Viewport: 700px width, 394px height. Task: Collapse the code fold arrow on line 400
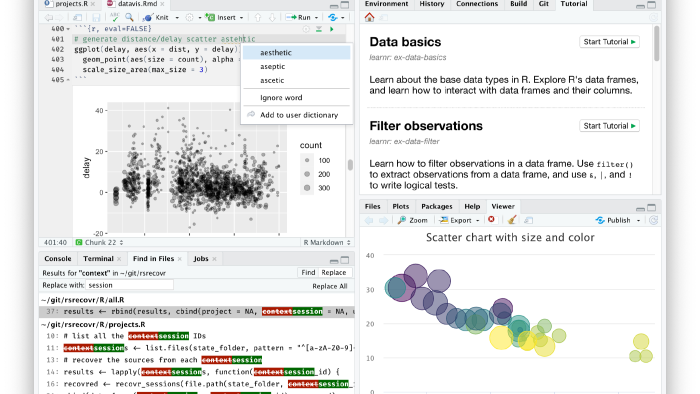tap(68, 29)
